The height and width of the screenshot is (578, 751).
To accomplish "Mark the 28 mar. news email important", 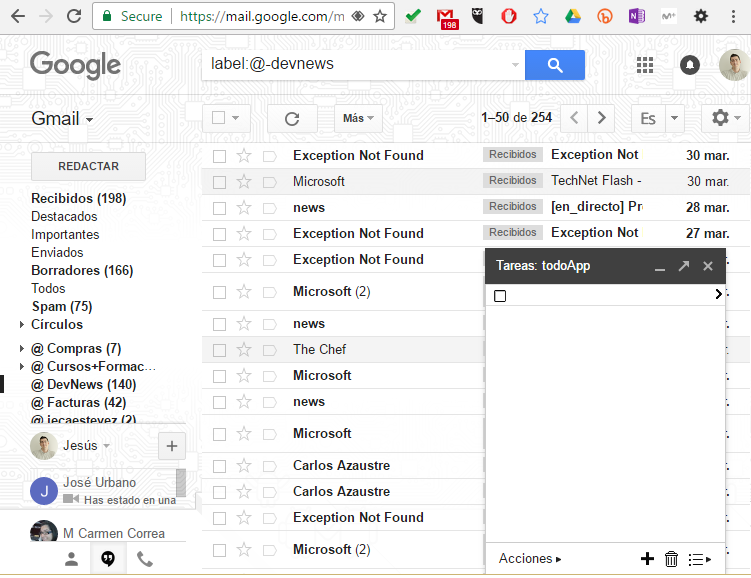I will click(270, 208).
